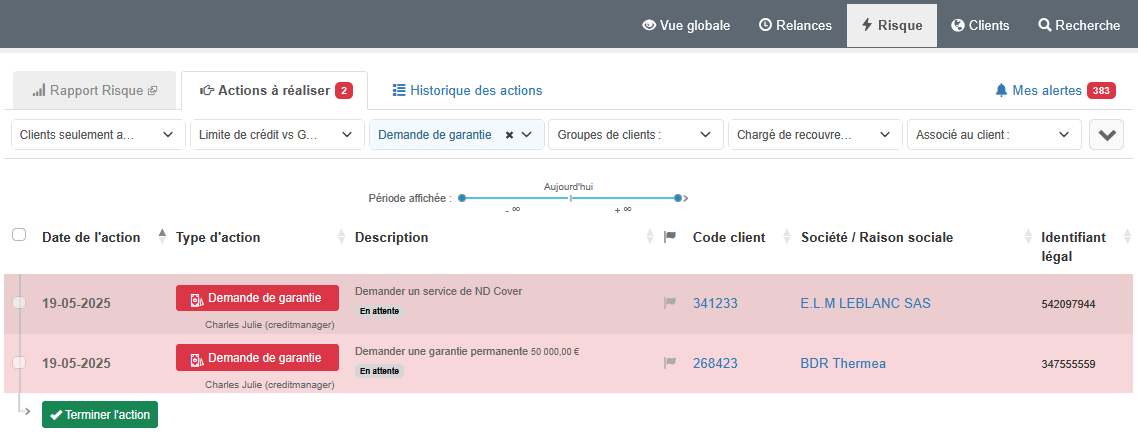Expand the Chargé de recouvrement dropdown
Viewport: 1138px width, 432px height.
pos(813,135)
